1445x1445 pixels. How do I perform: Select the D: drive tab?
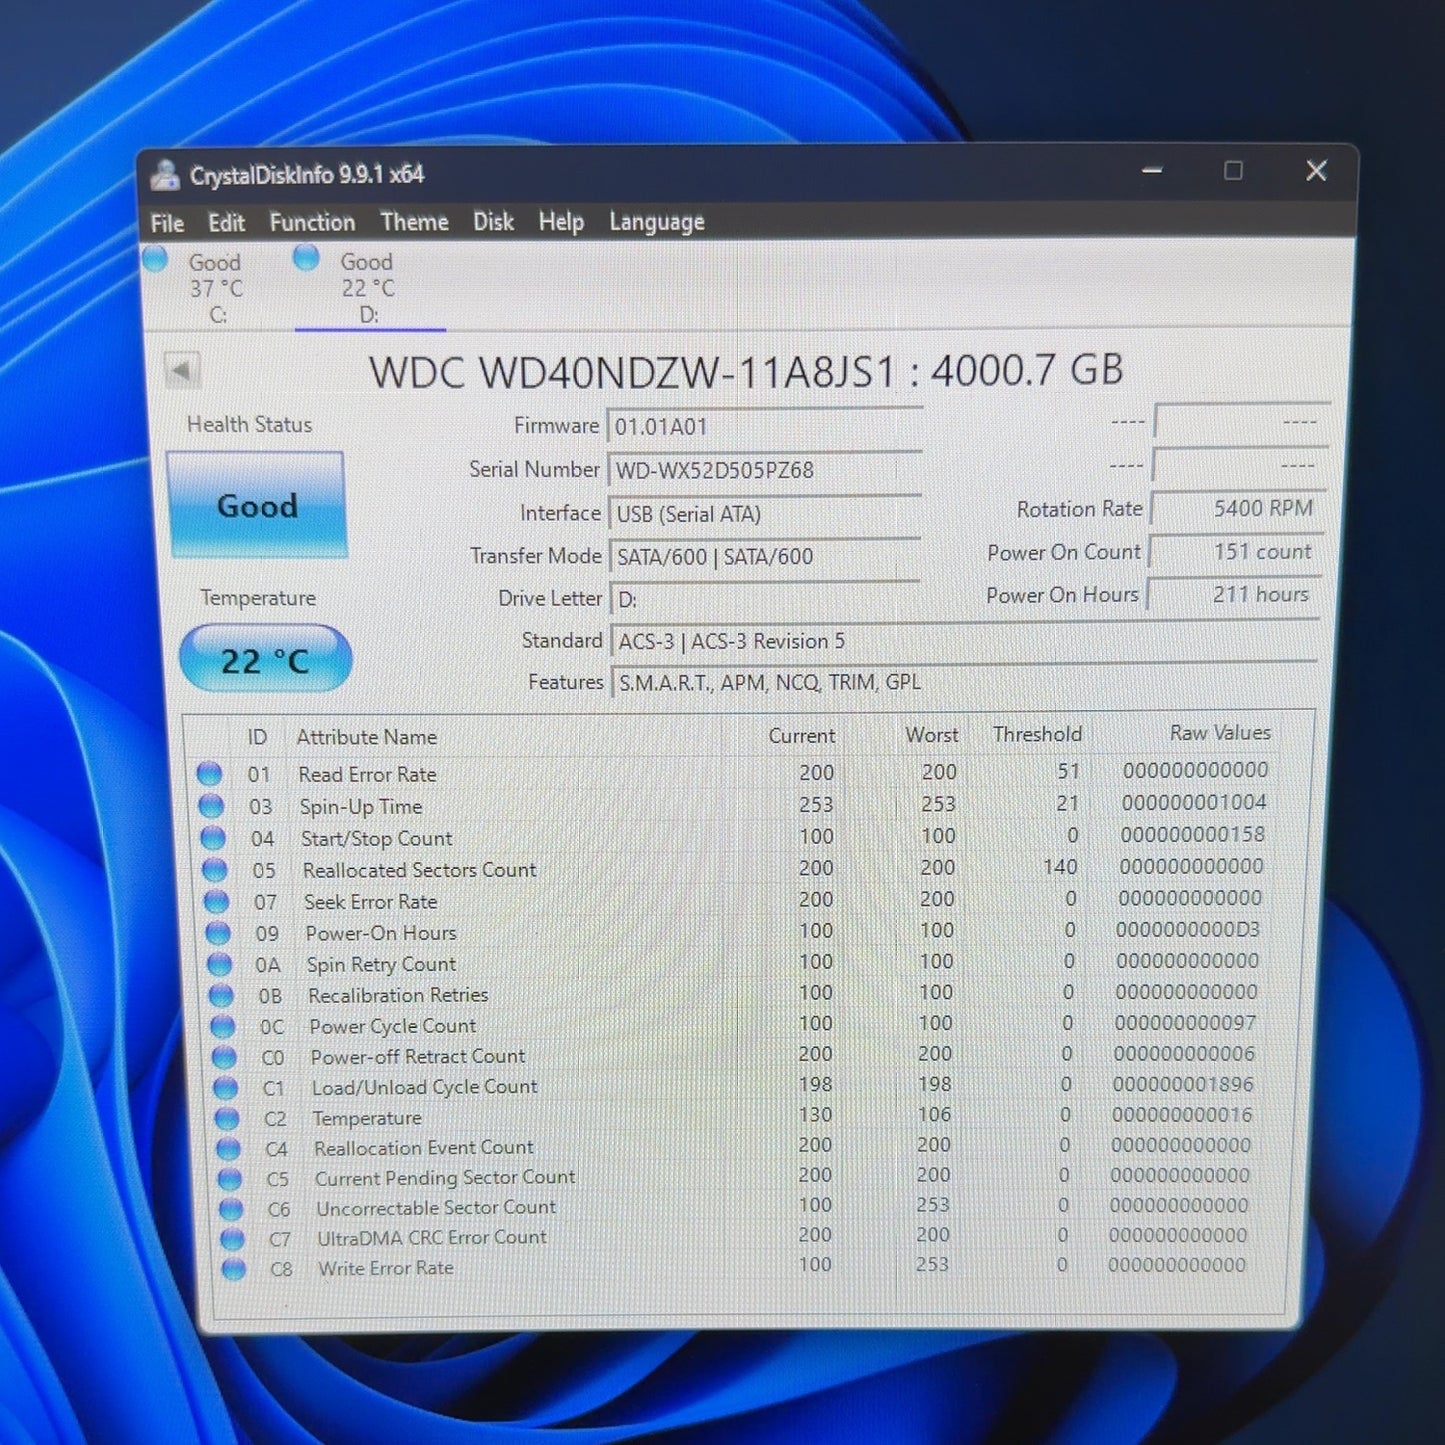369,287
